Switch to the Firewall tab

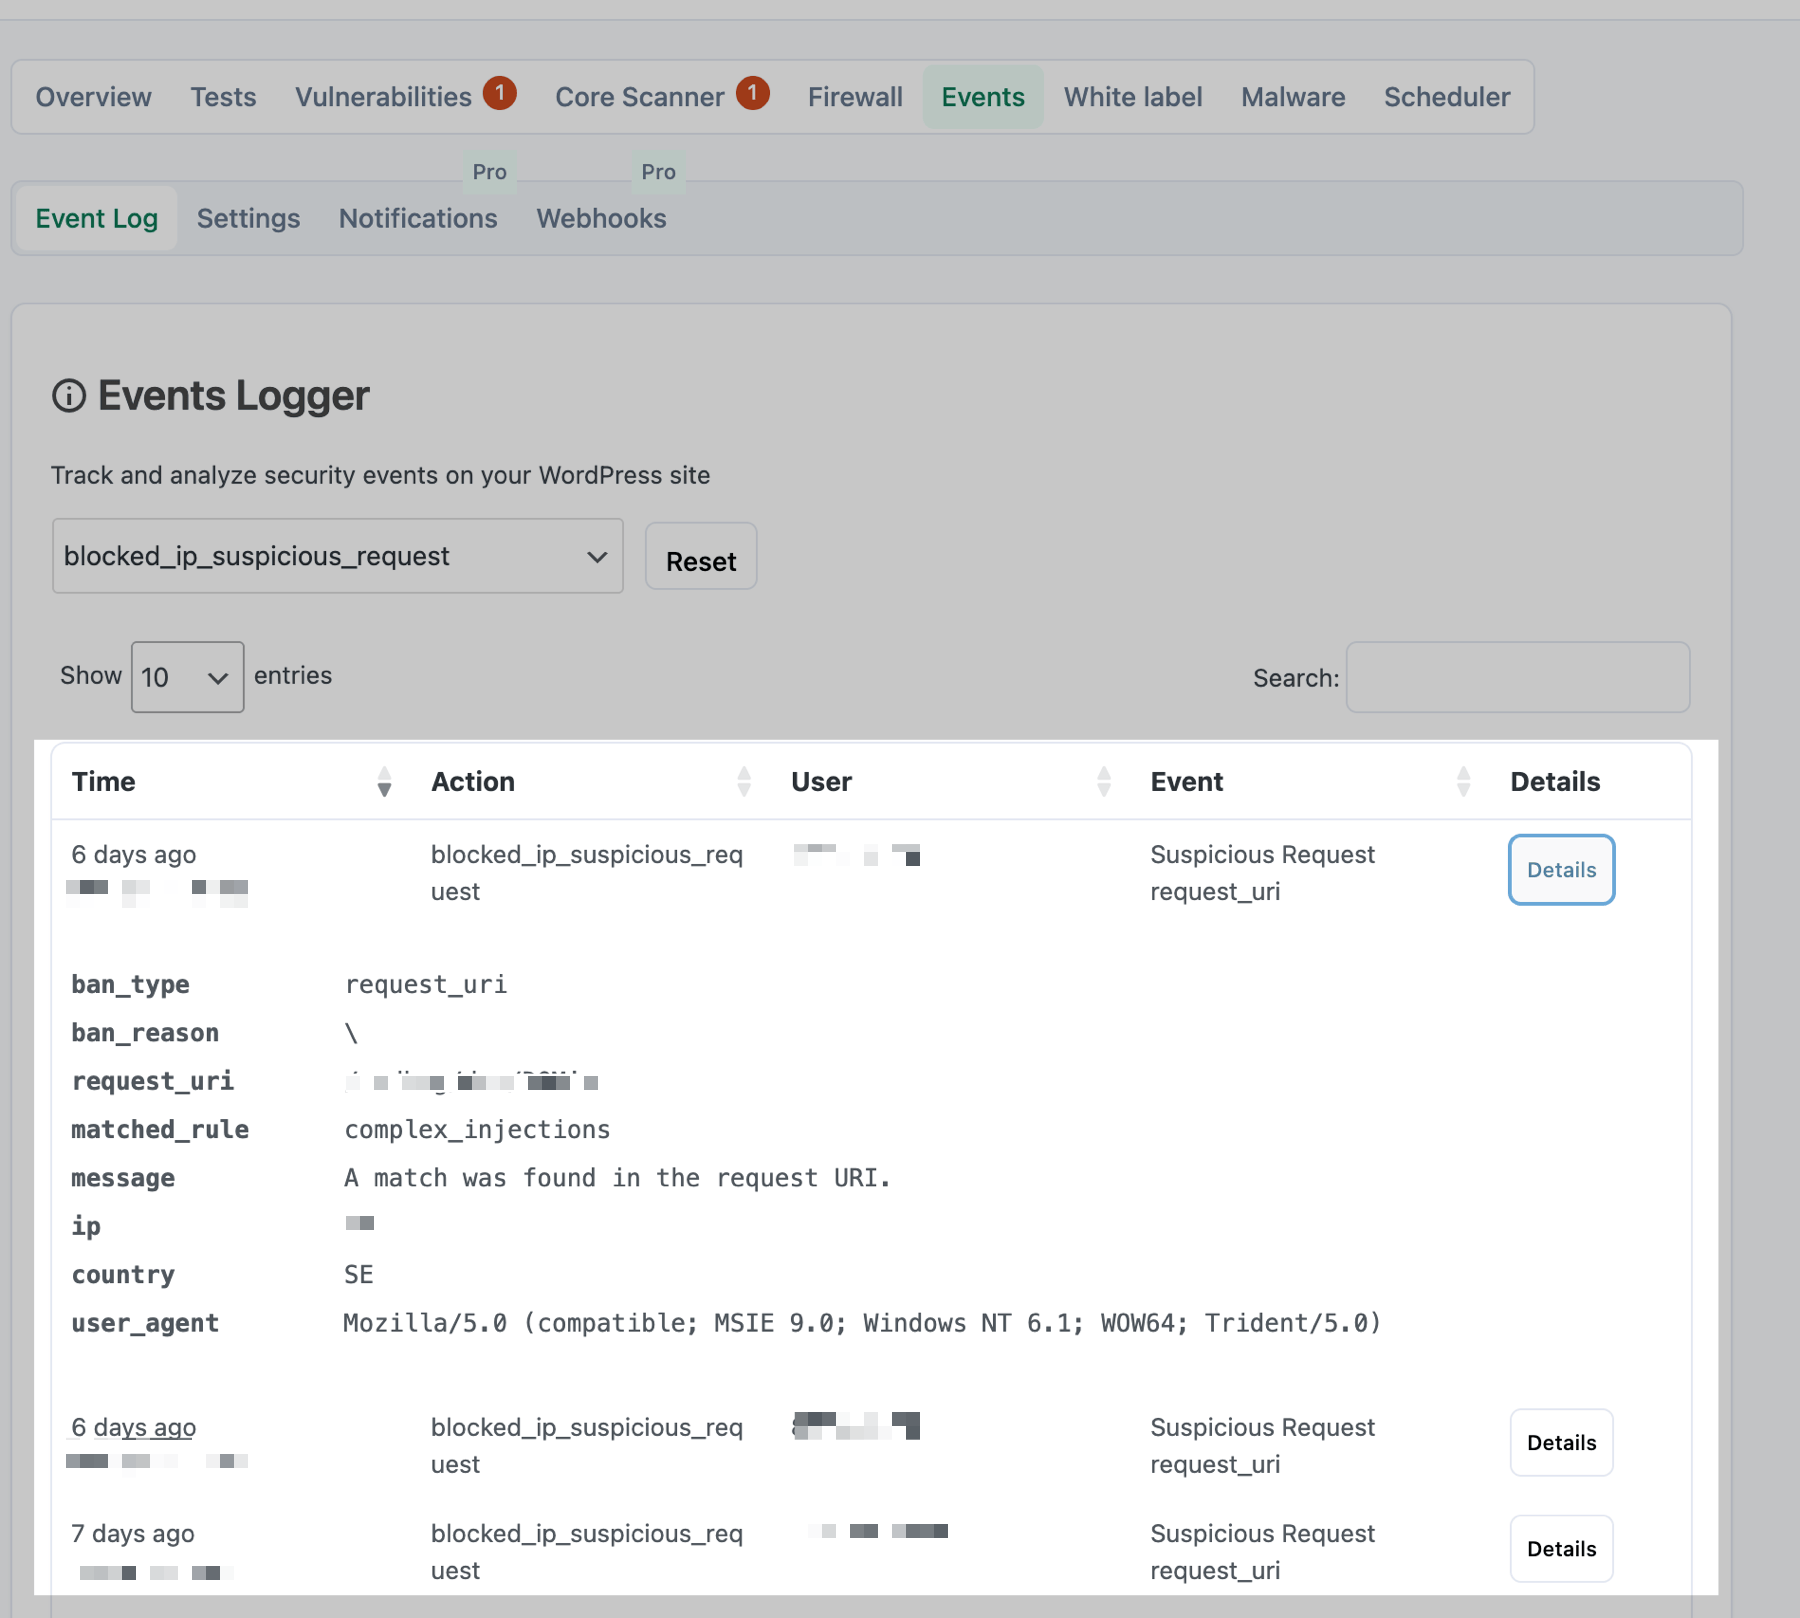855,96
